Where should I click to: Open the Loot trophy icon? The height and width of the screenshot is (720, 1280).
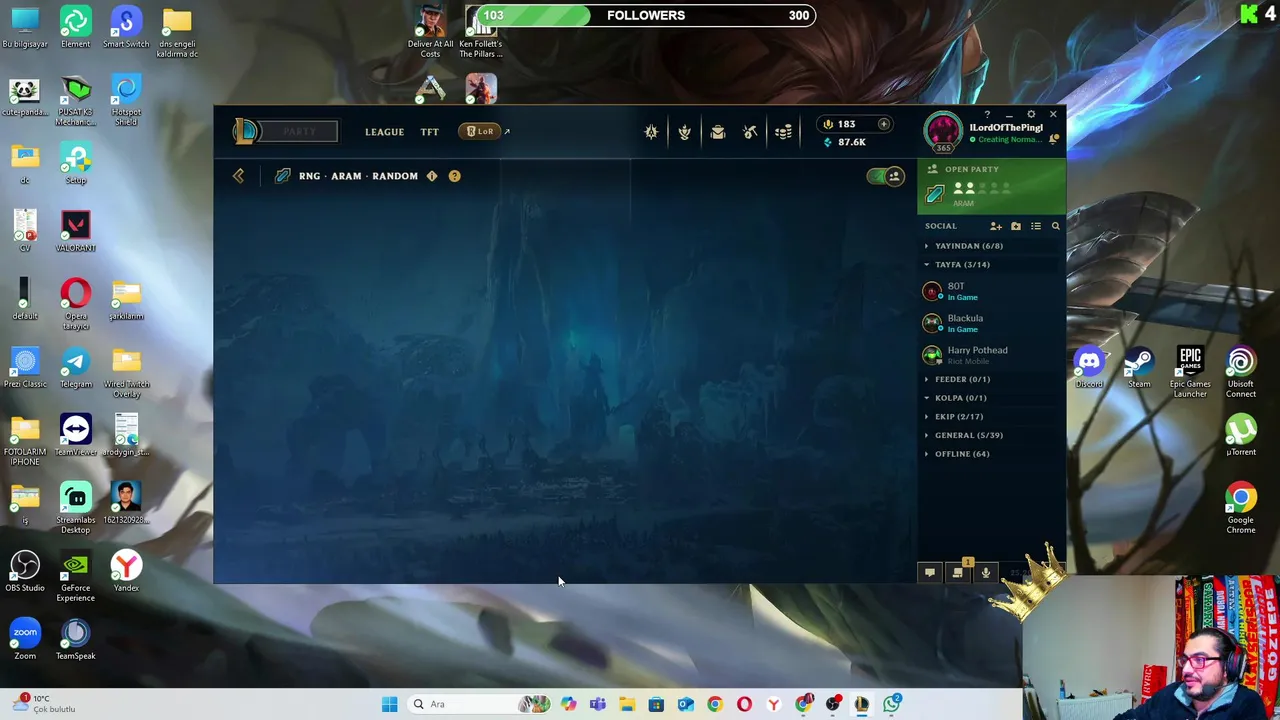(x=684, y=132)
